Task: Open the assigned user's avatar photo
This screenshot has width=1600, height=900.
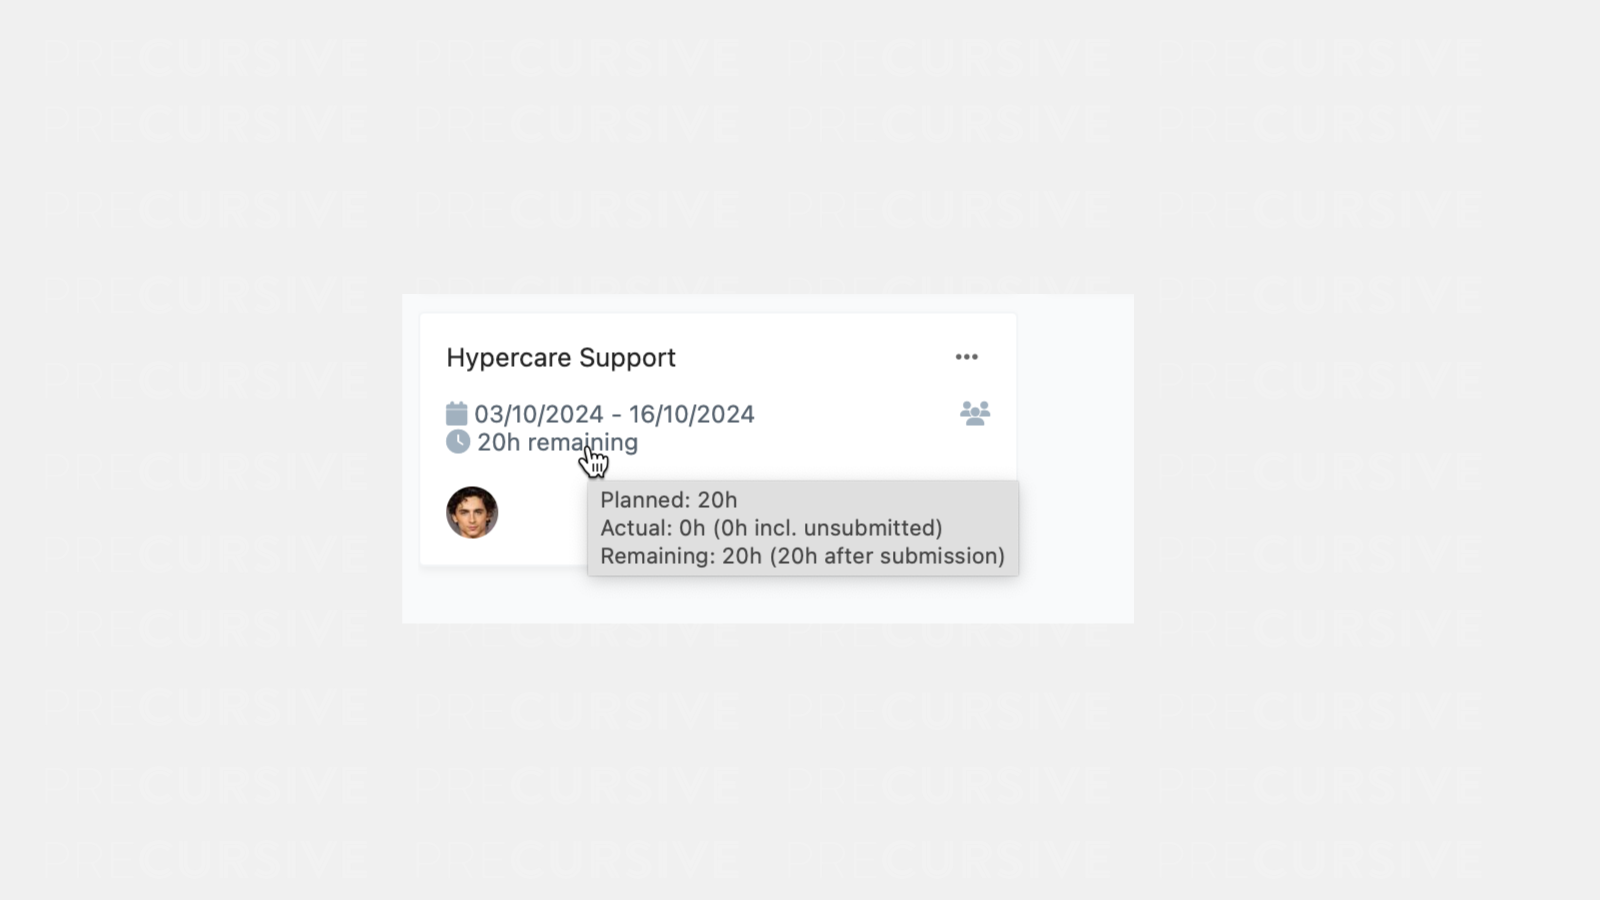Action: coord(472,513)
